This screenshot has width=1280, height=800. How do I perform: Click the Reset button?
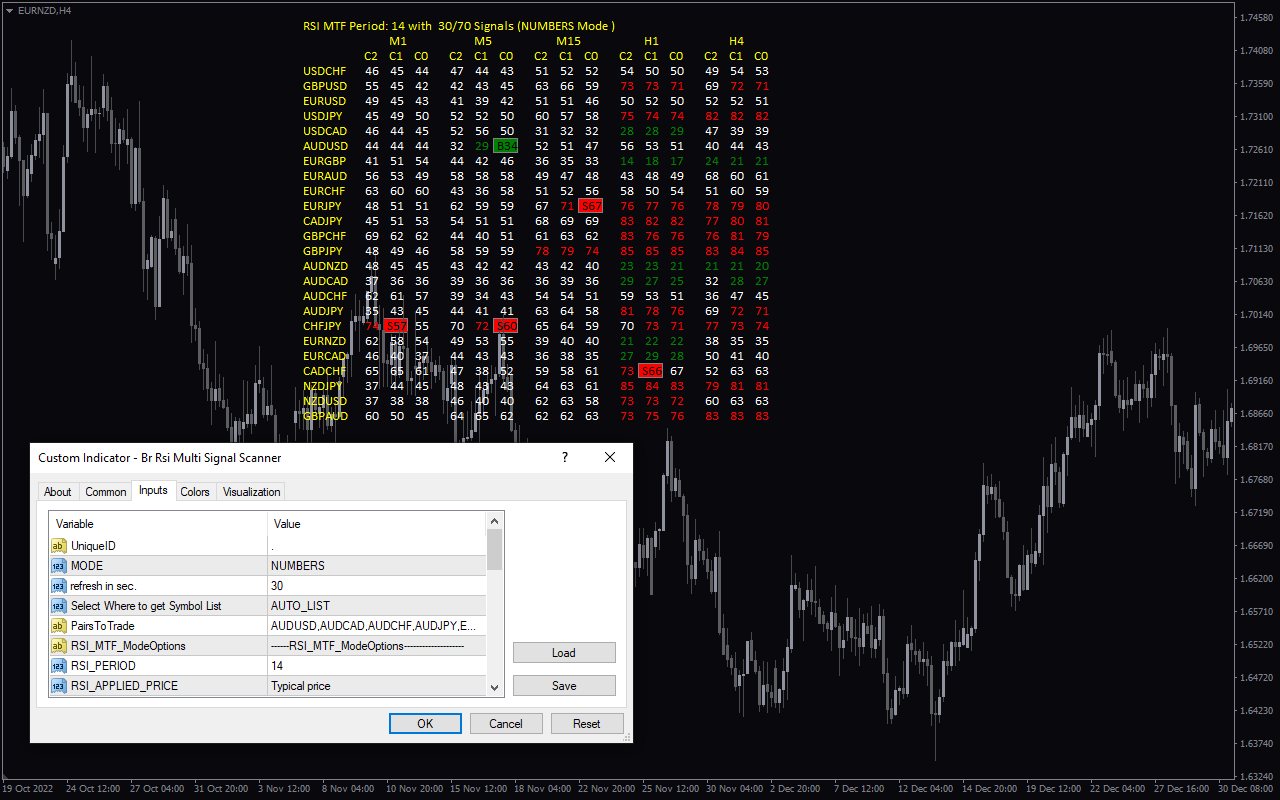pos(587,723)
